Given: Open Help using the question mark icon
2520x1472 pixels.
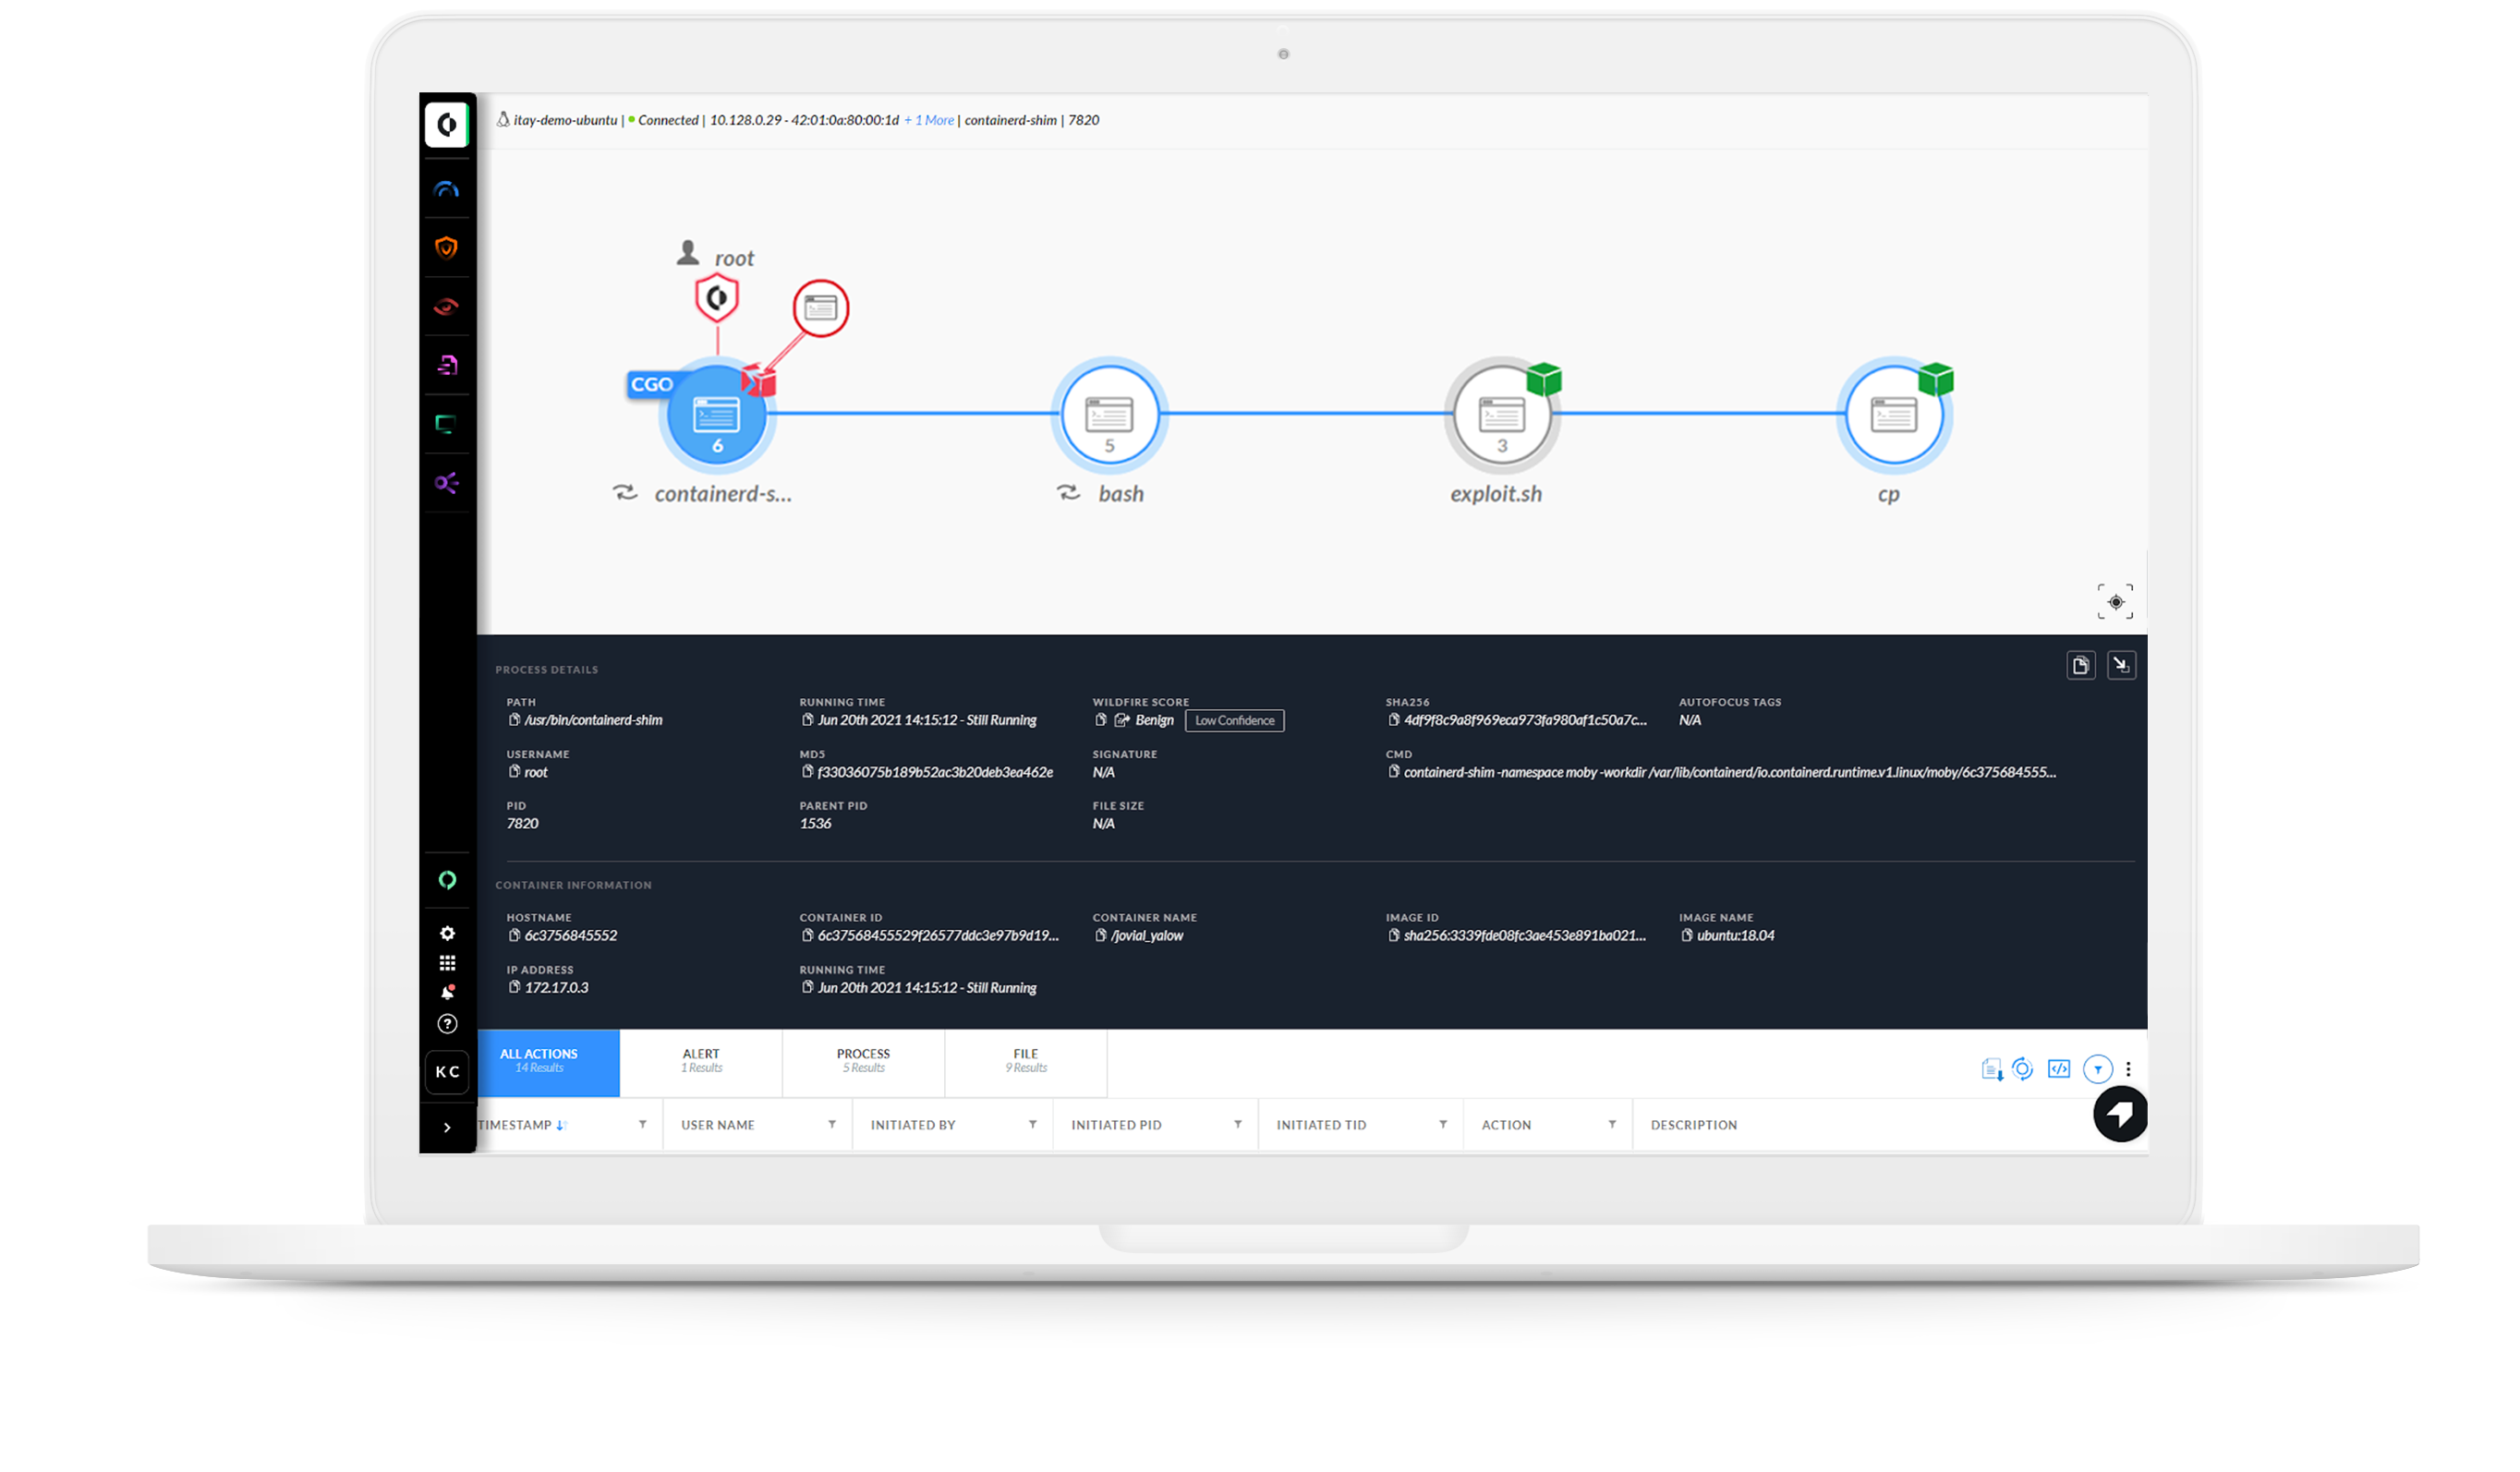Looking at the screenshot, I should coord(447,1023).
